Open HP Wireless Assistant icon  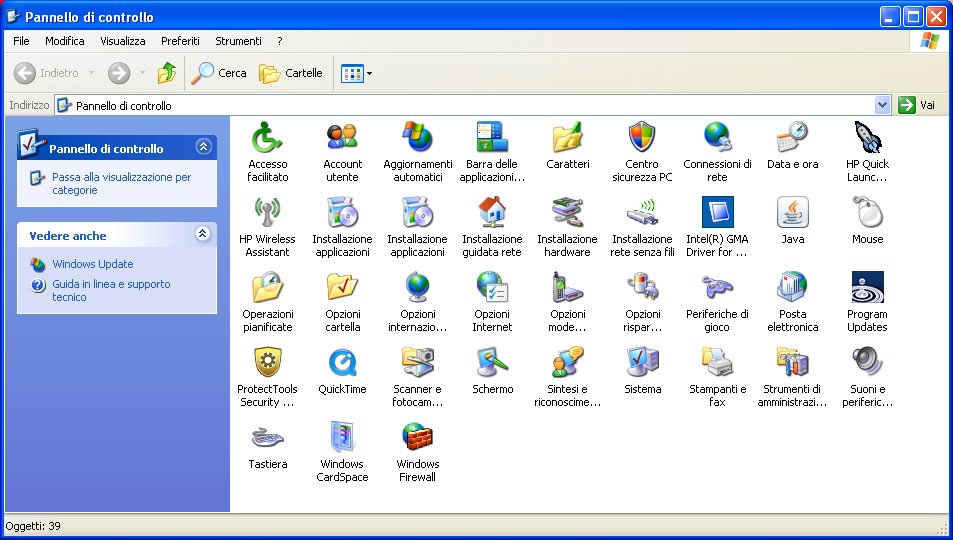pos(267,212)
